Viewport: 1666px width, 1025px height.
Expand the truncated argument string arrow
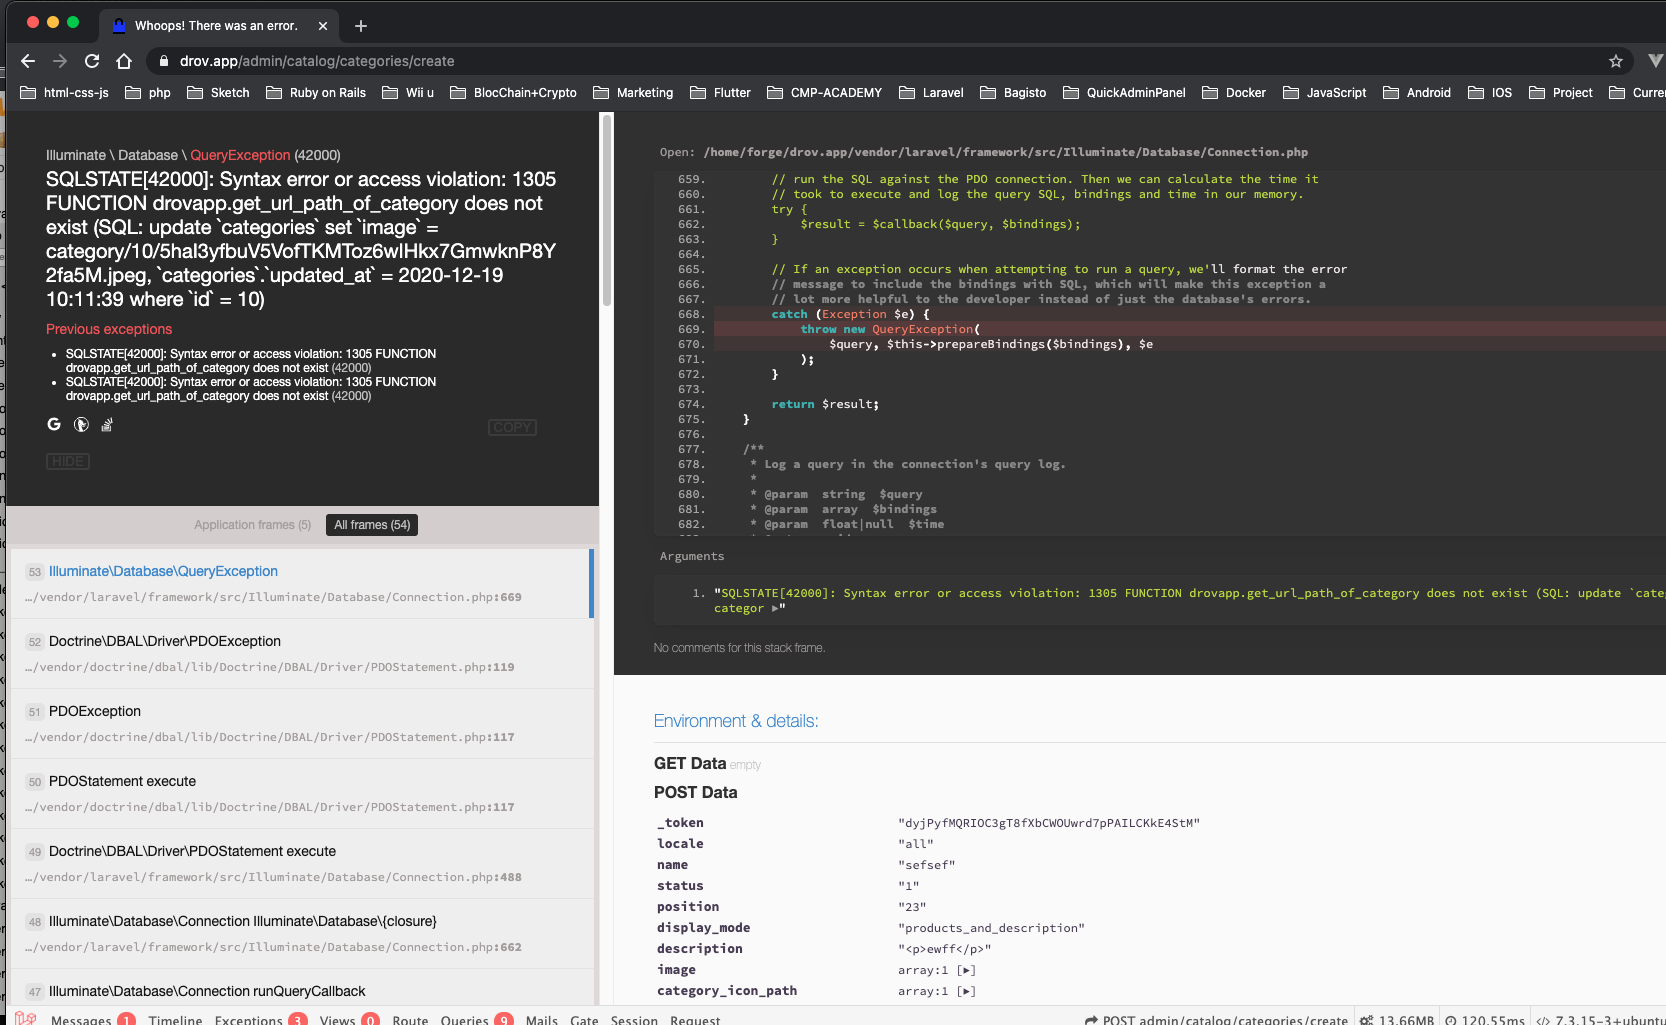tap(775, 608)
